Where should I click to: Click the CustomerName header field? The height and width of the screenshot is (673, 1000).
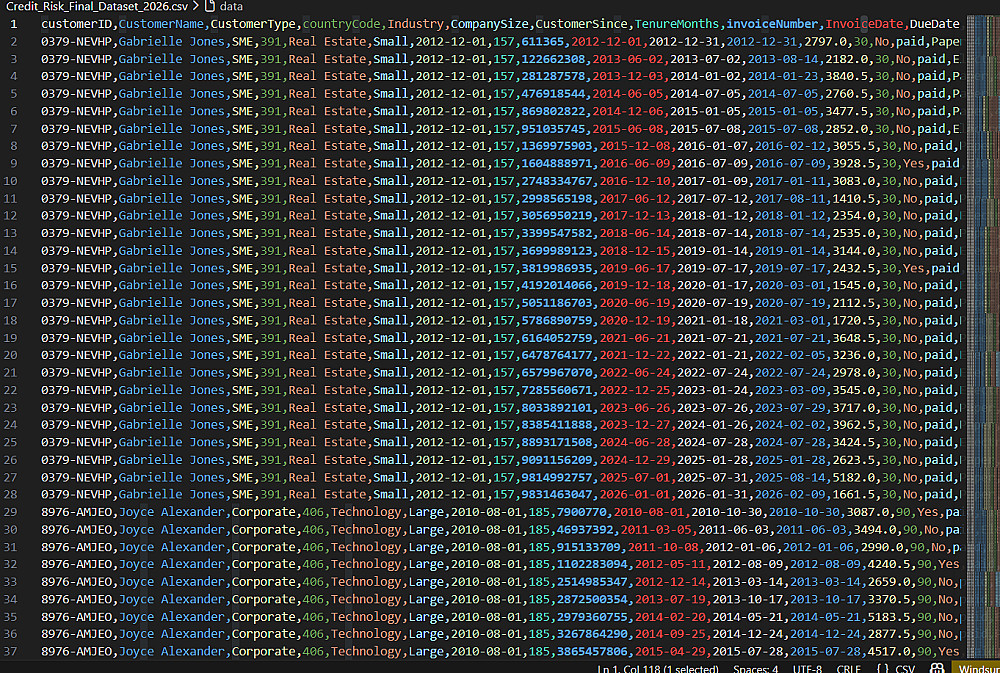click(x=161, y=24)
